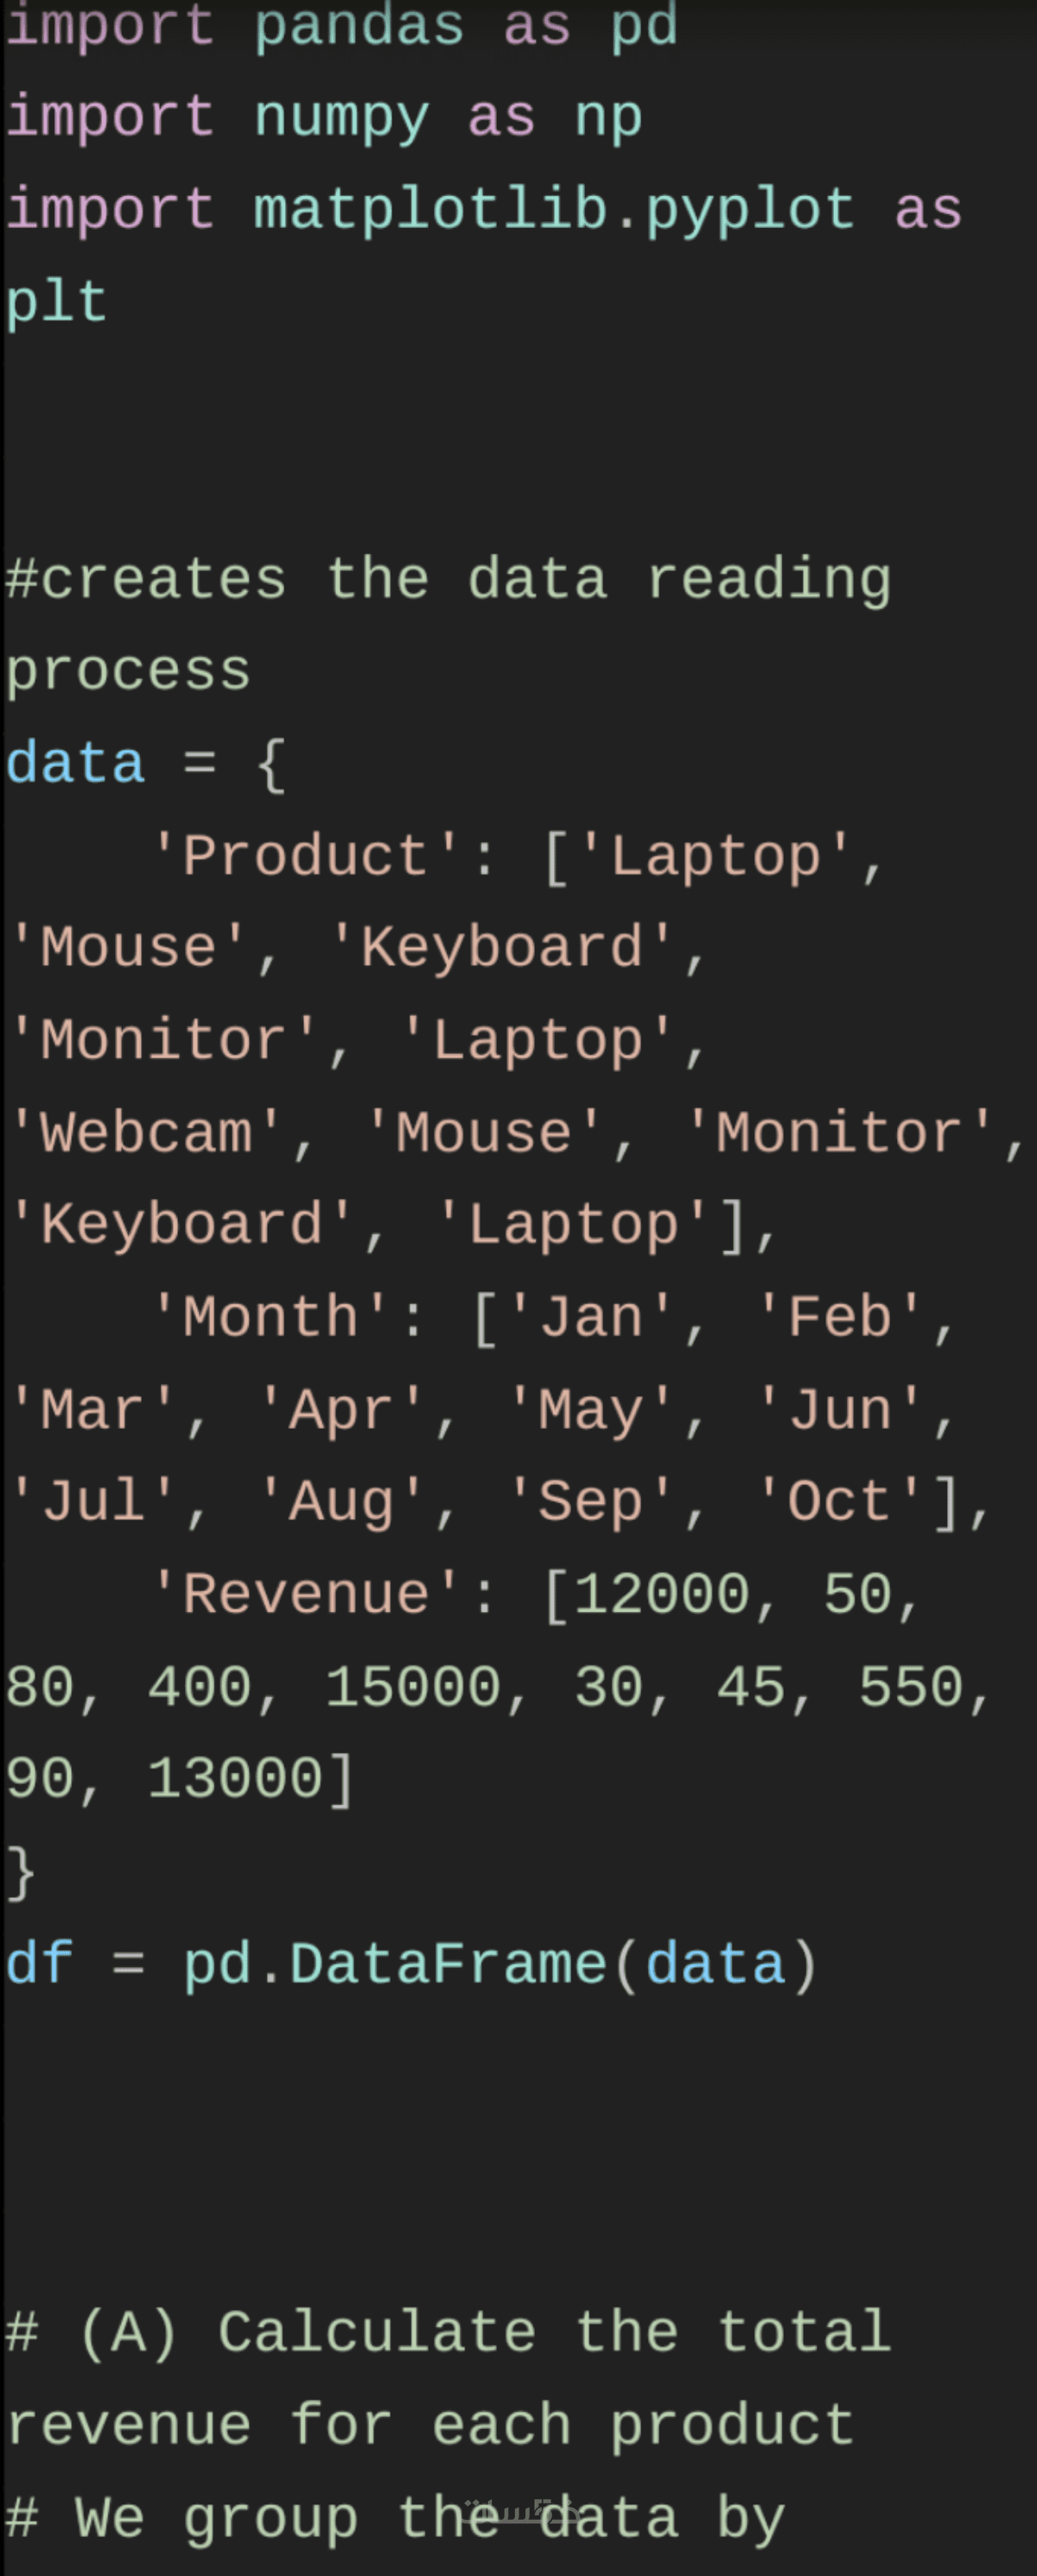The width and height of the screenshot is (1037, 2576).
Task: Click the 13000 value before closing bracket
Action: 235,1780
